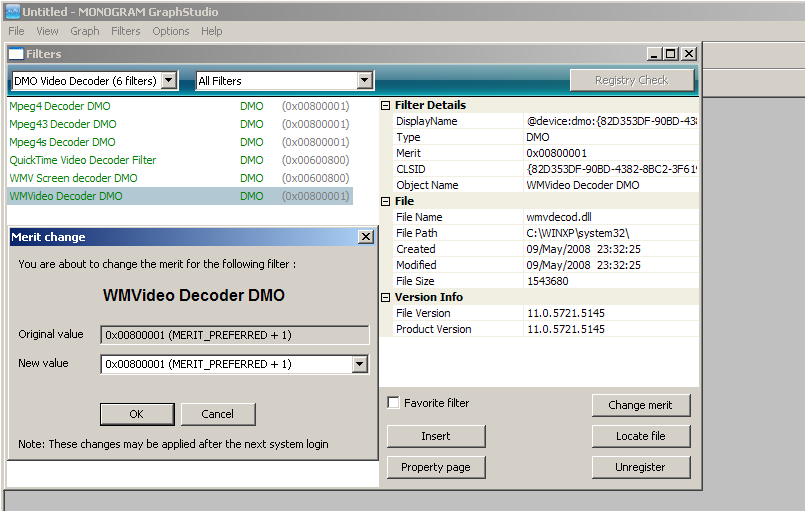Maximize the Filters window
805x511 pixels.
tap(671, 54)
